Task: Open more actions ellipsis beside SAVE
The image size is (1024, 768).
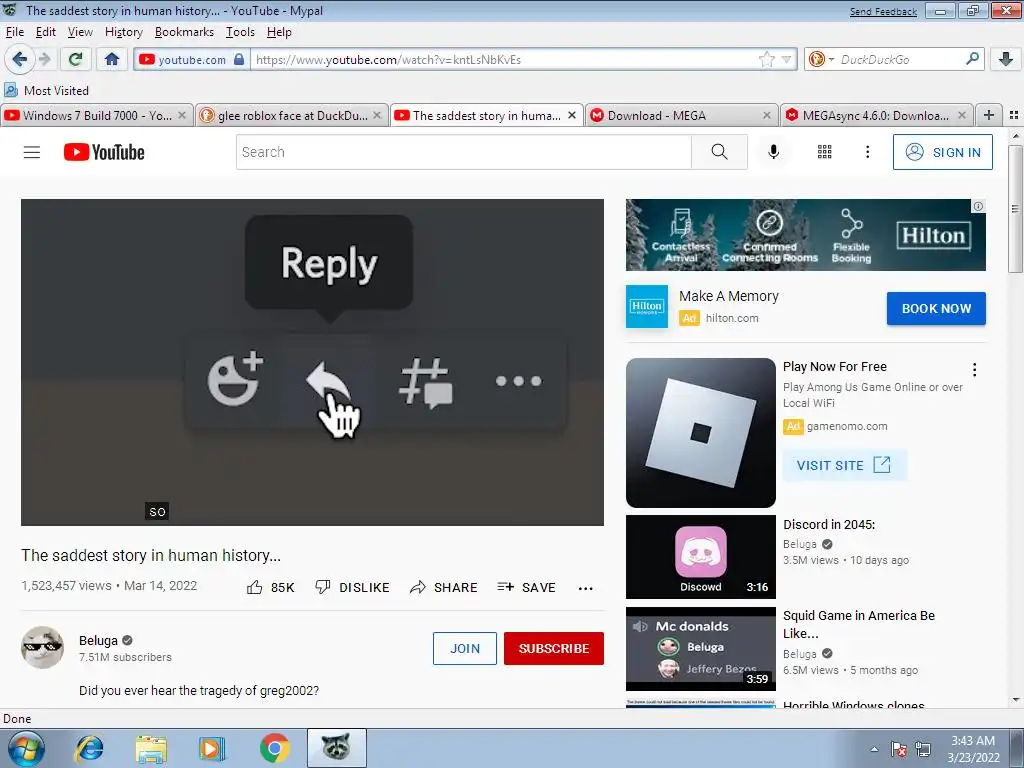Action: (586, 588)
